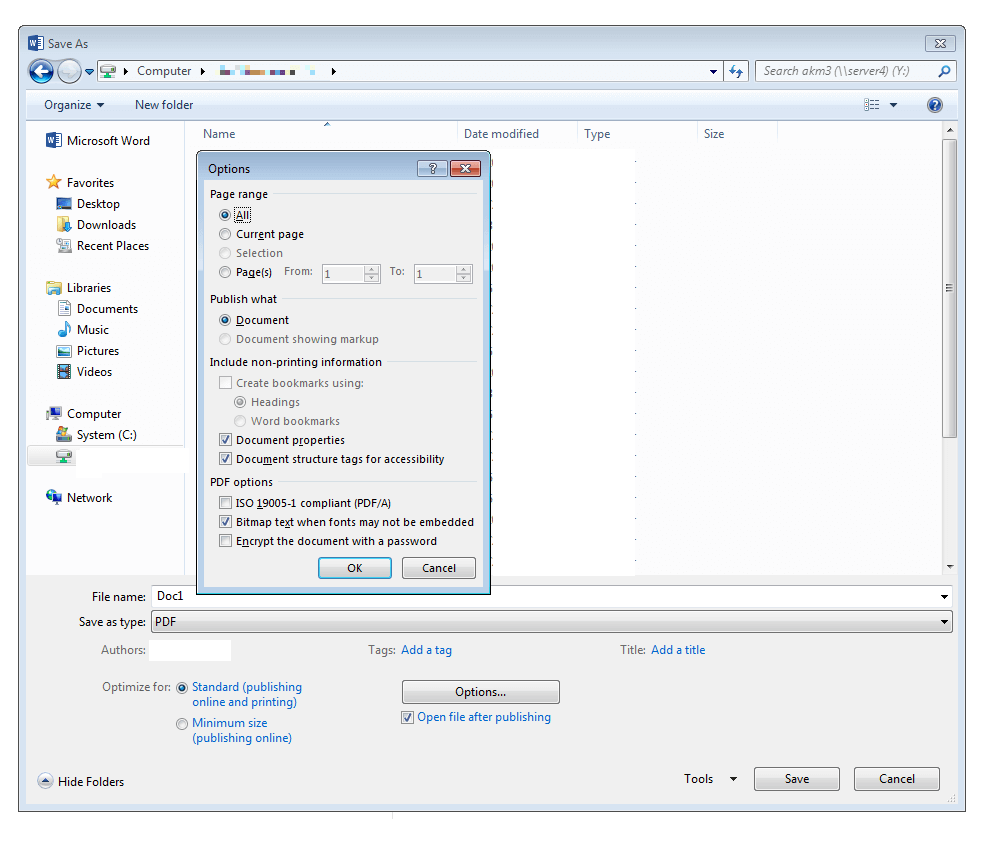Expand the recent pages dropdown arrow

89,71
